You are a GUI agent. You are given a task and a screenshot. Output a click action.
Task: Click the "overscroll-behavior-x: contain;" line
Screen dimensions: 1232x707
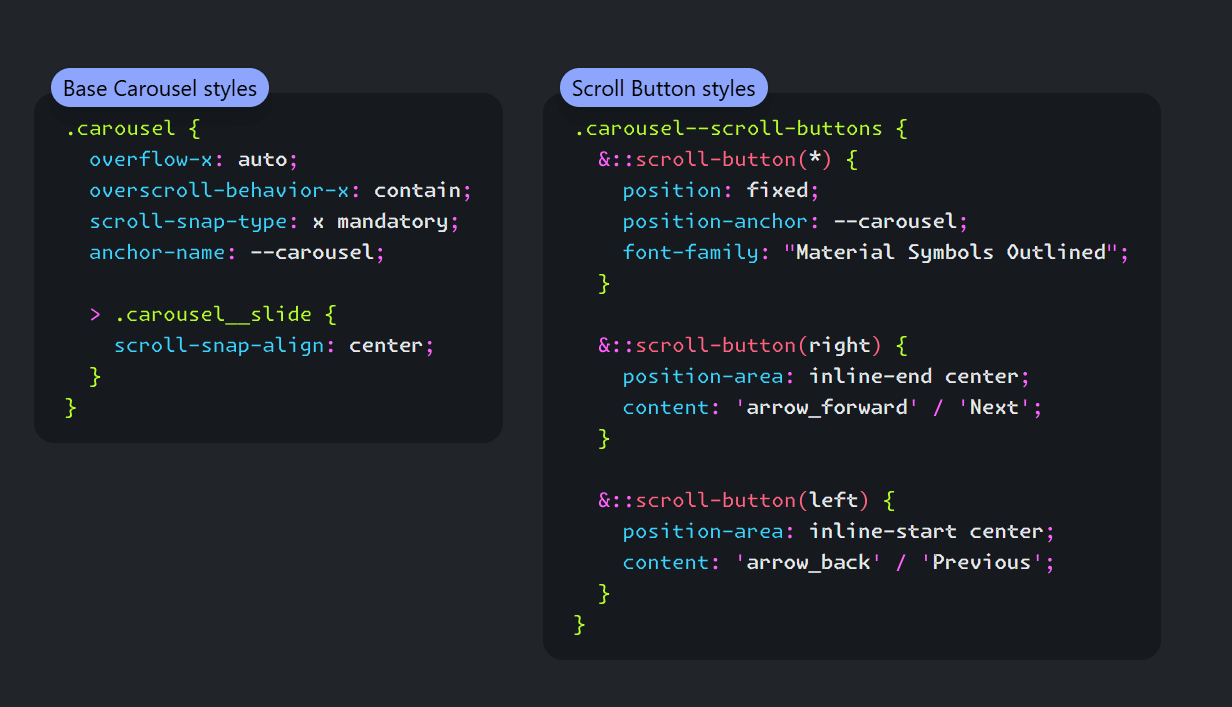(280, 190)
